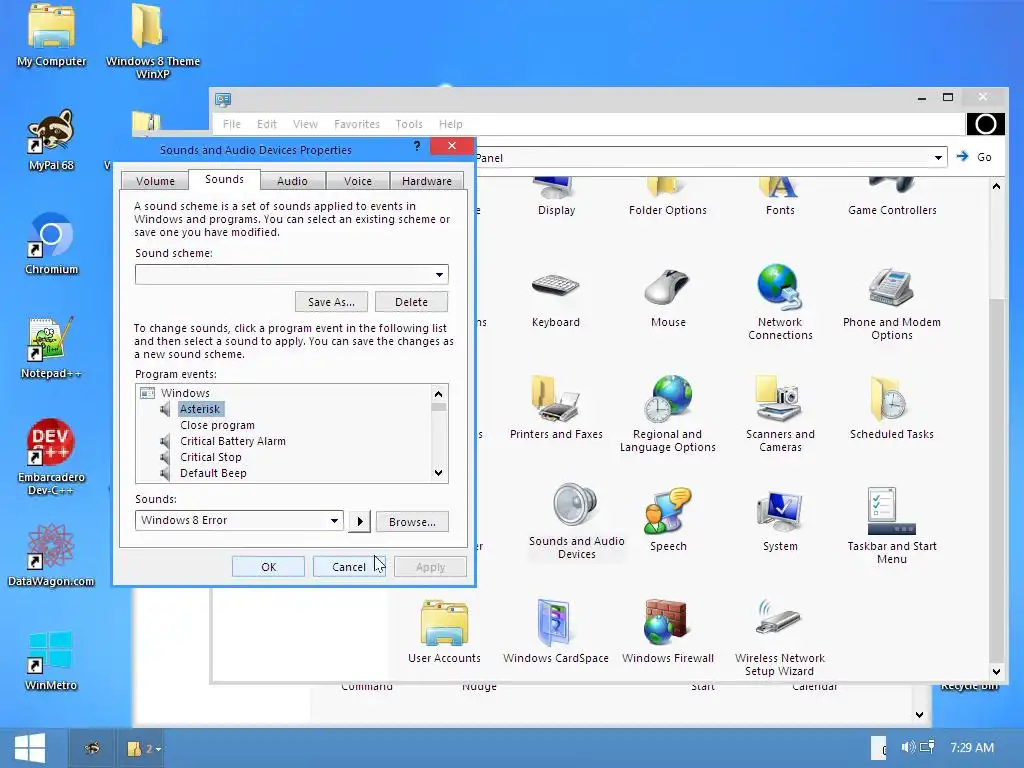The height and width of the screenshot is (768, 1024).
Task: Select My Computer desktop icon
Action: tap(52, 35)
